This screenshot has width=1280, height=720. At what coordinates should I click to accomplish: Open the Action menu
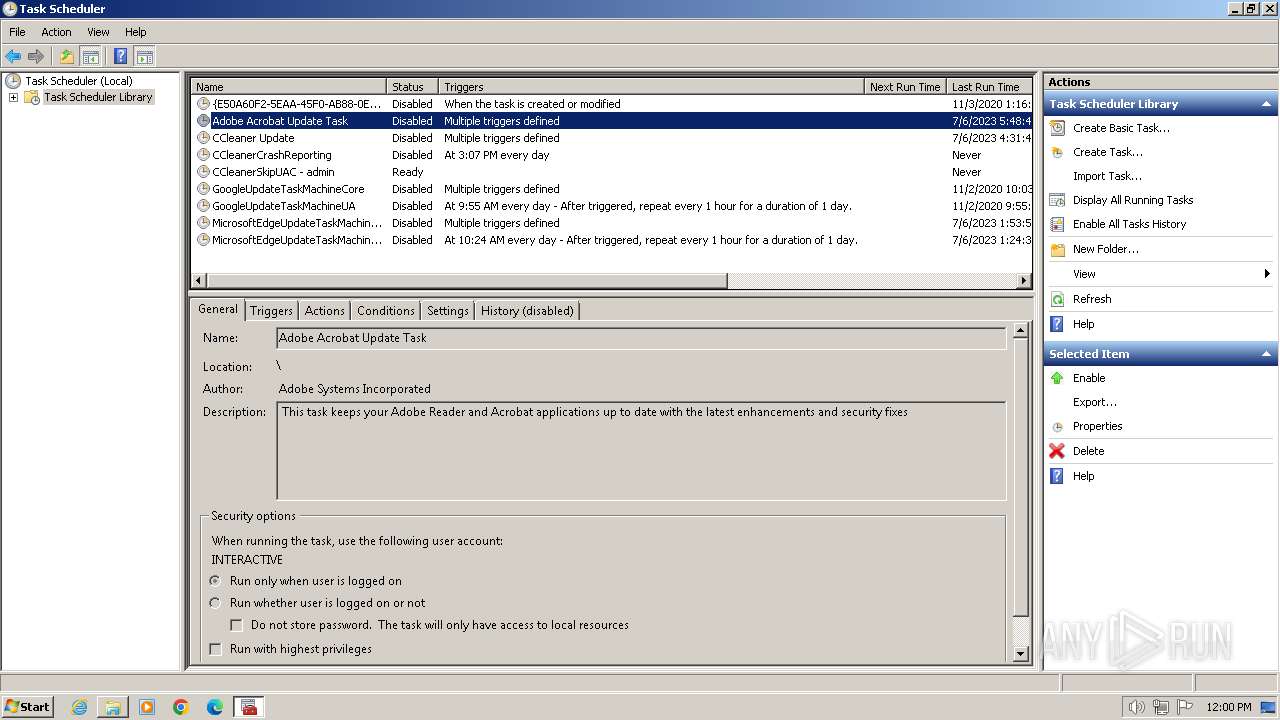56,32
